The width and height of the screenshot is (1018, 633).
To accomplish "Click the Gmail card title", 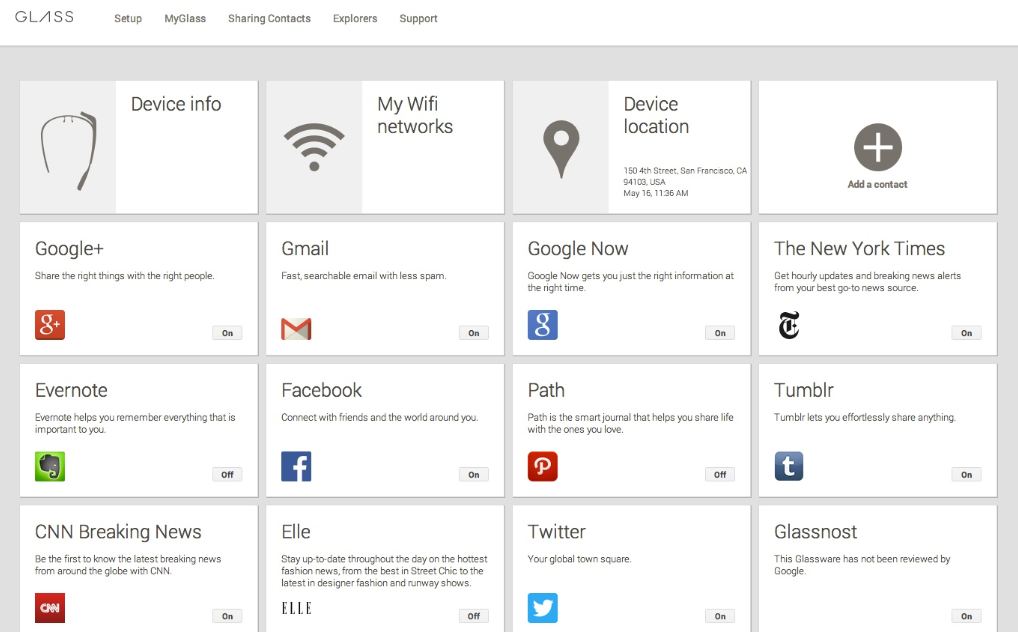I will (305, 249).
